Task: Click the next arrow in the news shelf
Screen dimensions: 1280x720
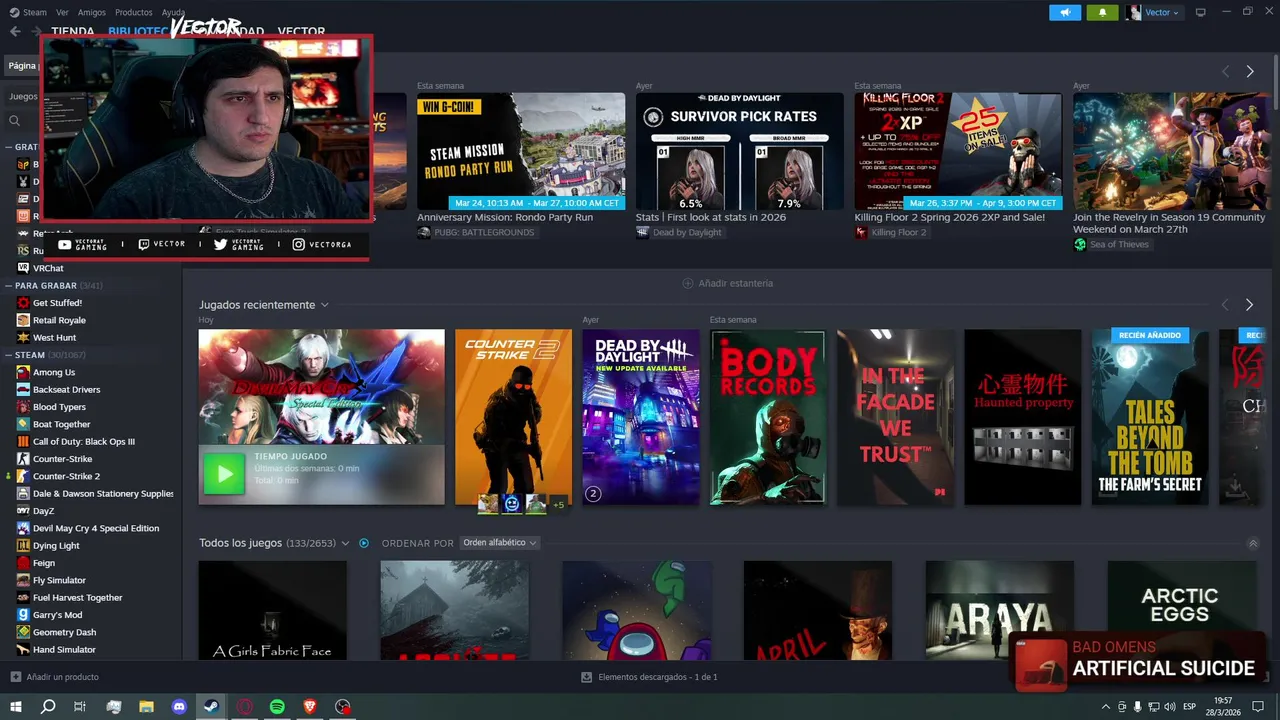Action: (1249, 72)
